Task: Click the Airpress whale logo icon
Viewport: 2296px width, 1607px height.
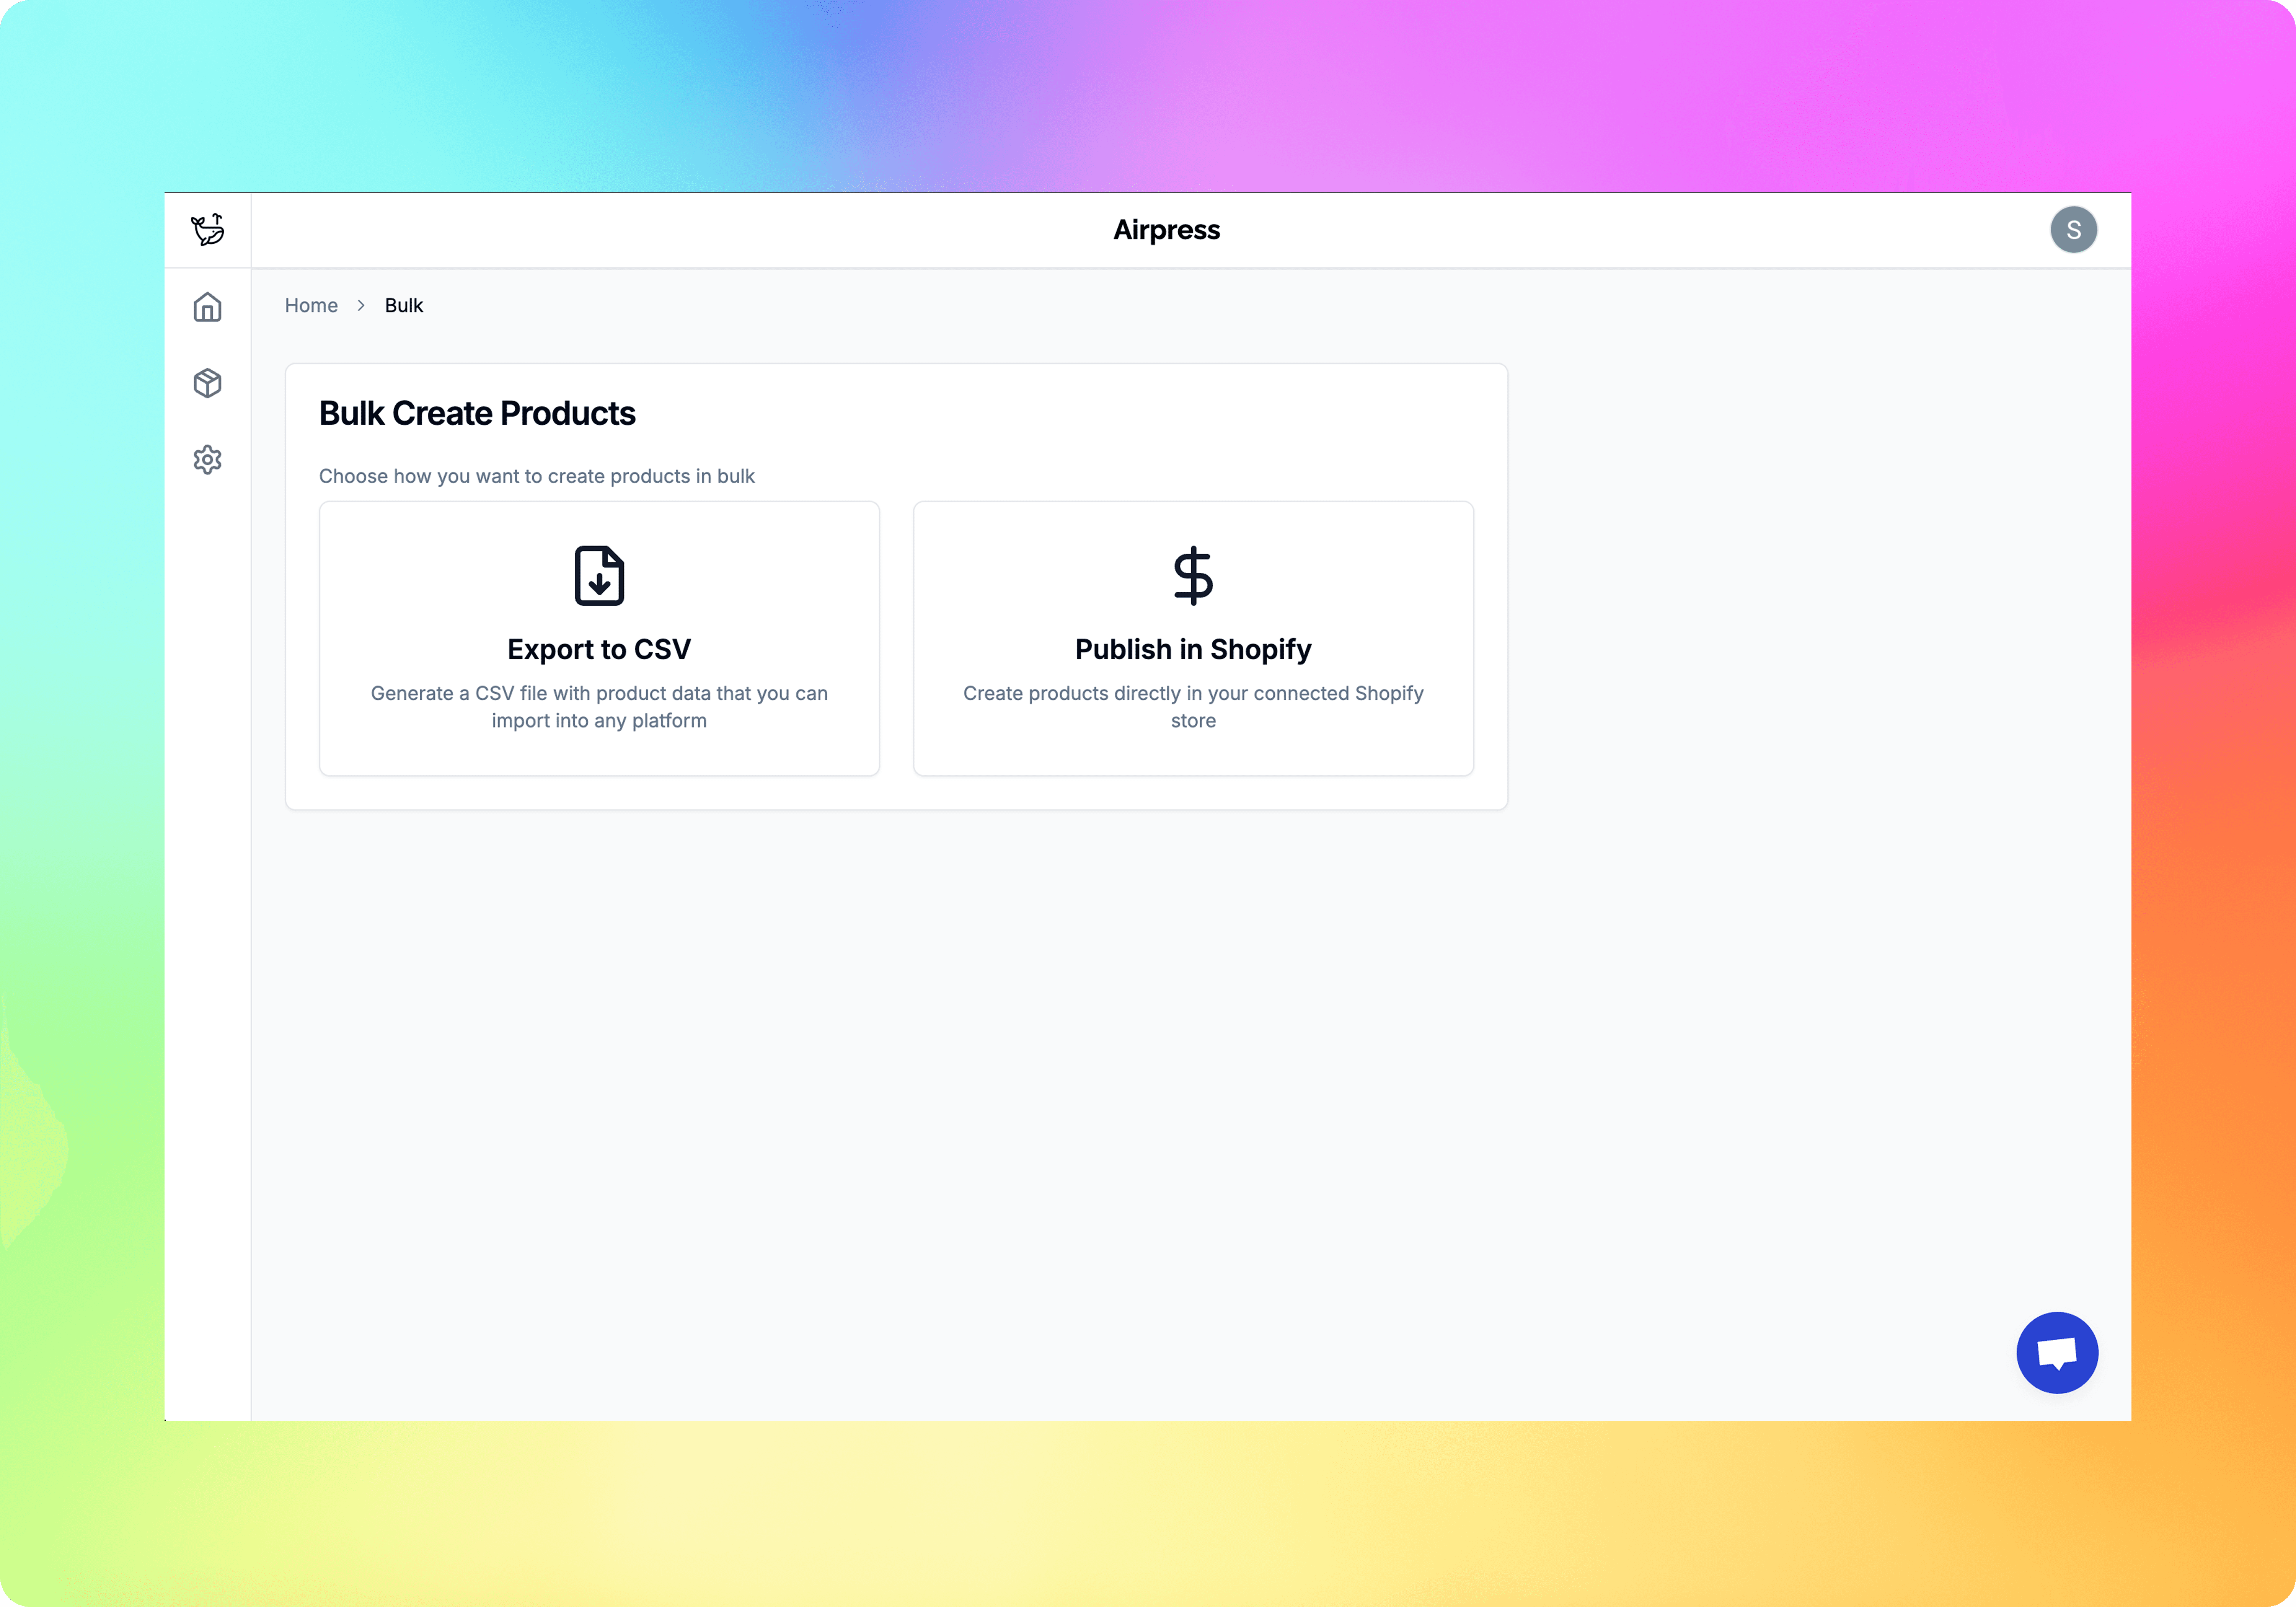Action: click(208, 230)
